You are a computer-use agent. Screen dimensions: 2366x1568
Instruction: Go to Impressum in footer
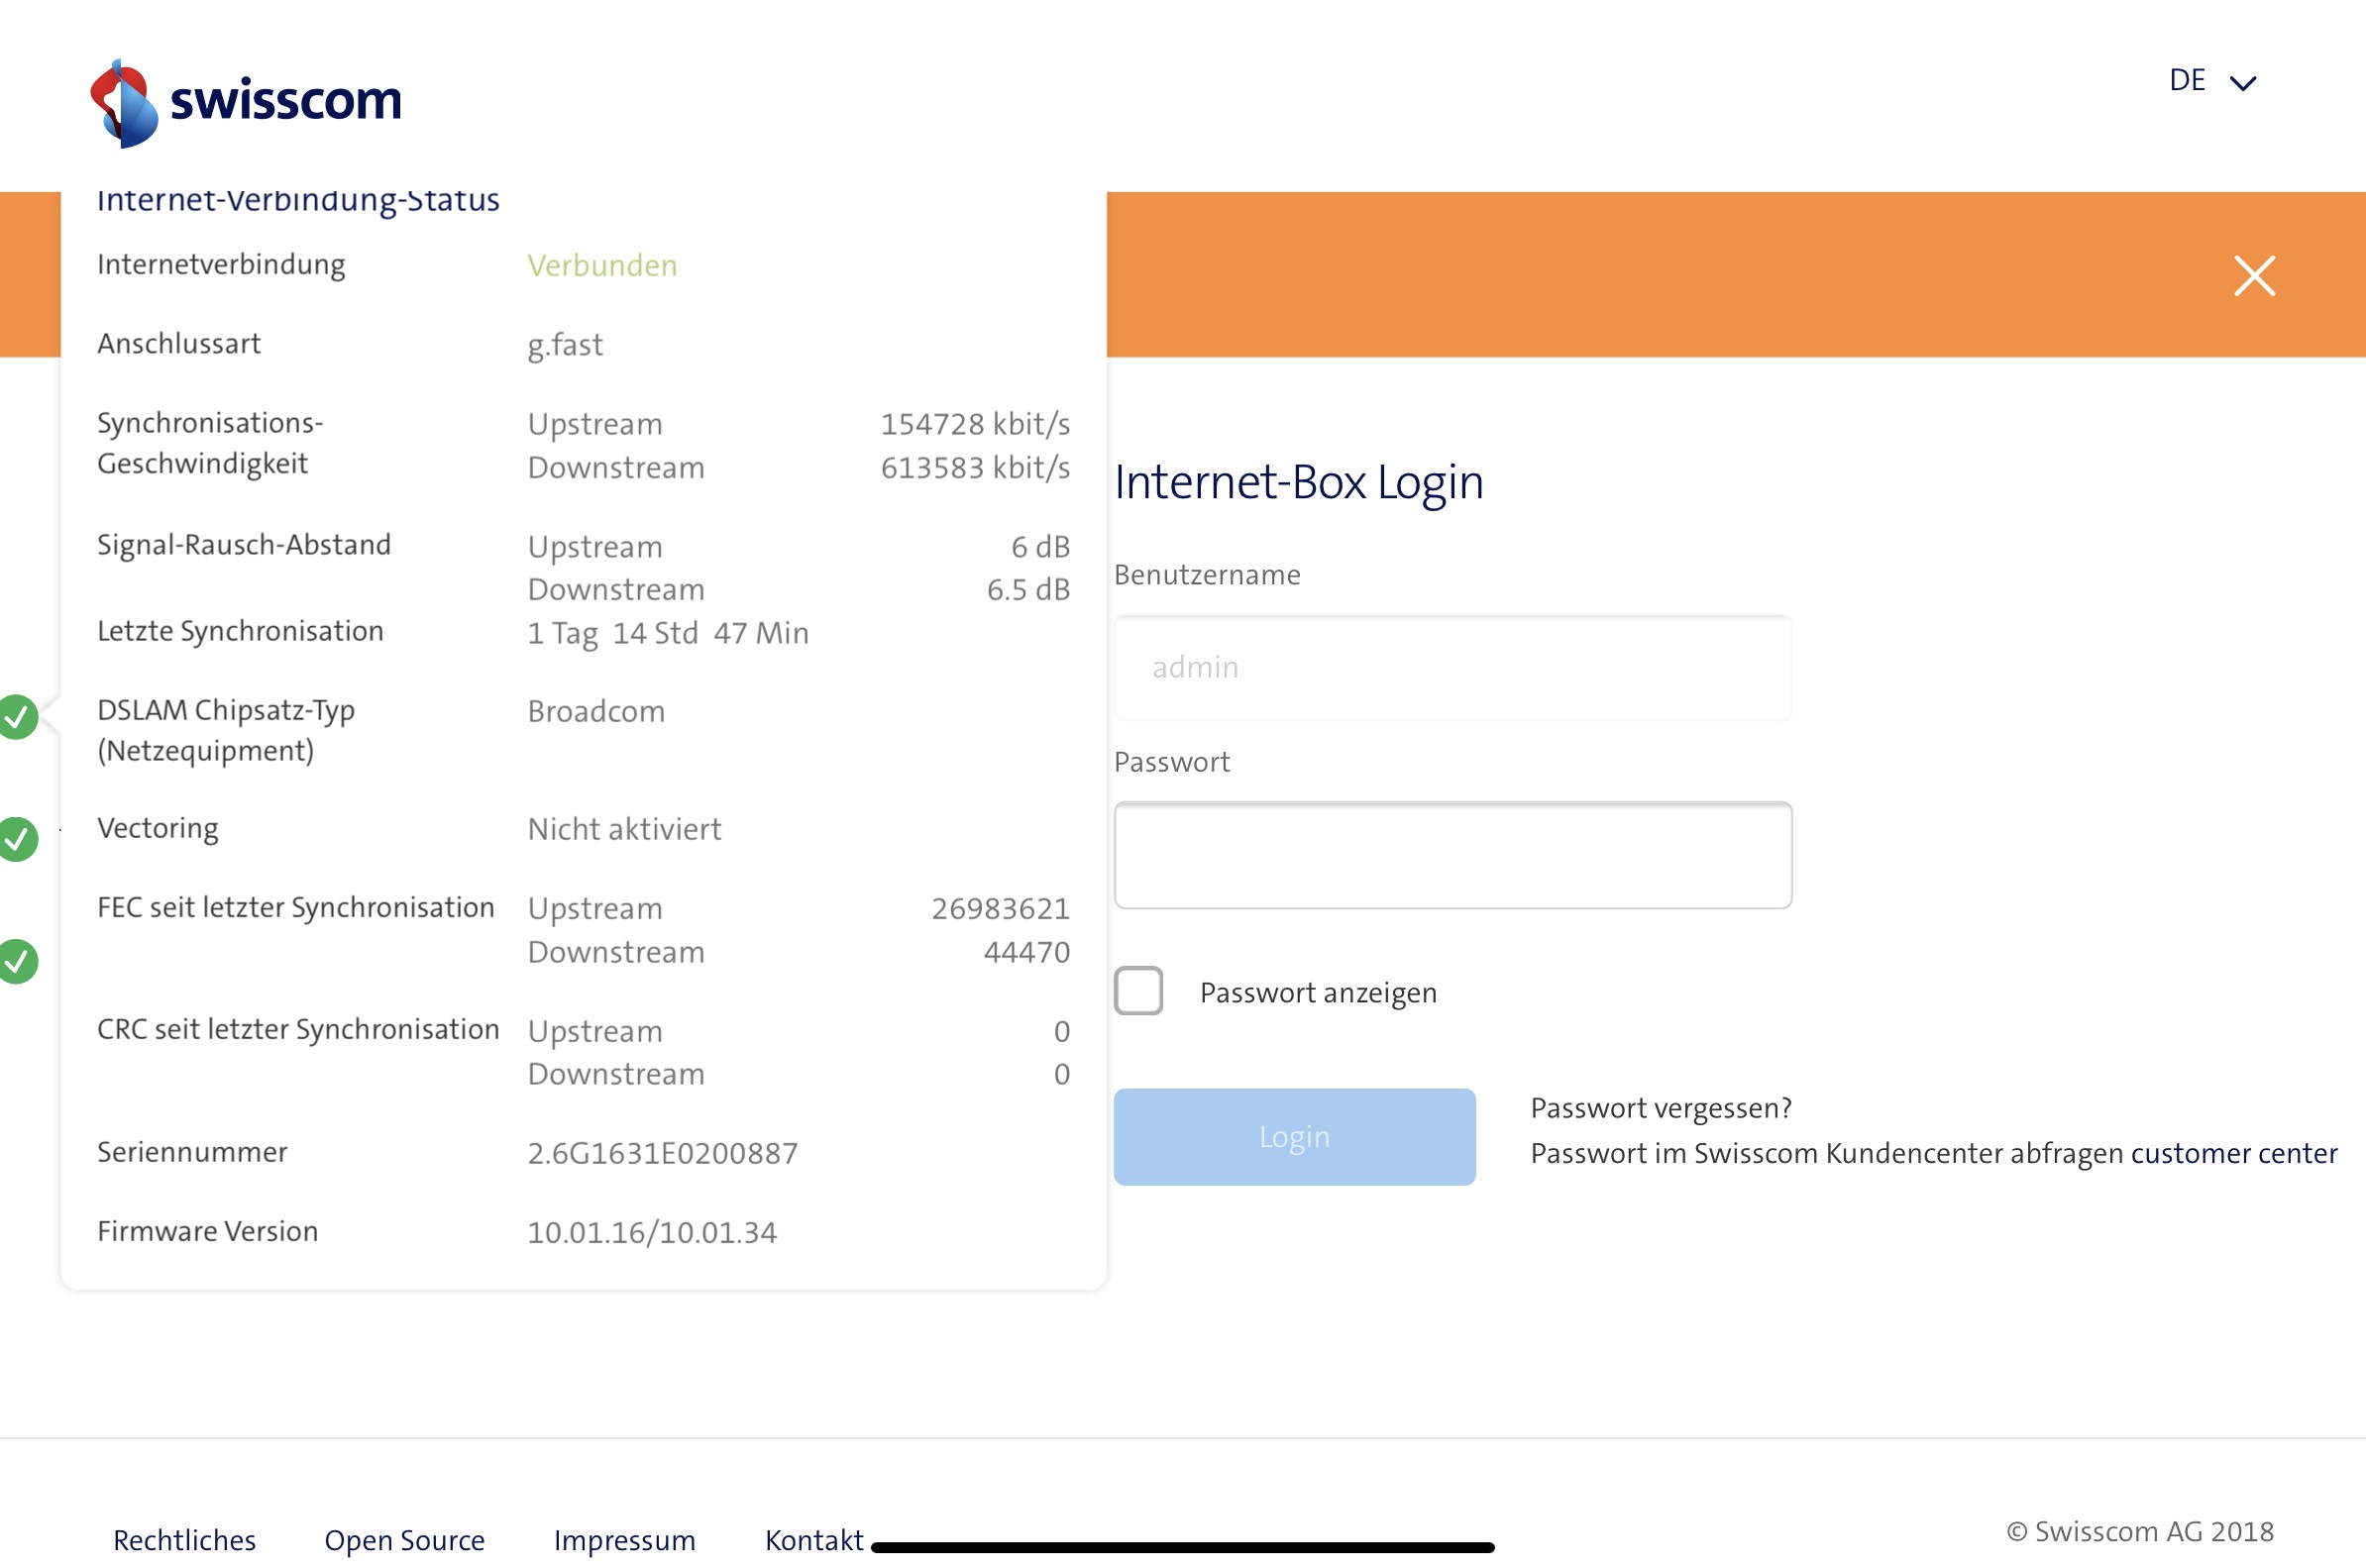[x=624, y=1539]
